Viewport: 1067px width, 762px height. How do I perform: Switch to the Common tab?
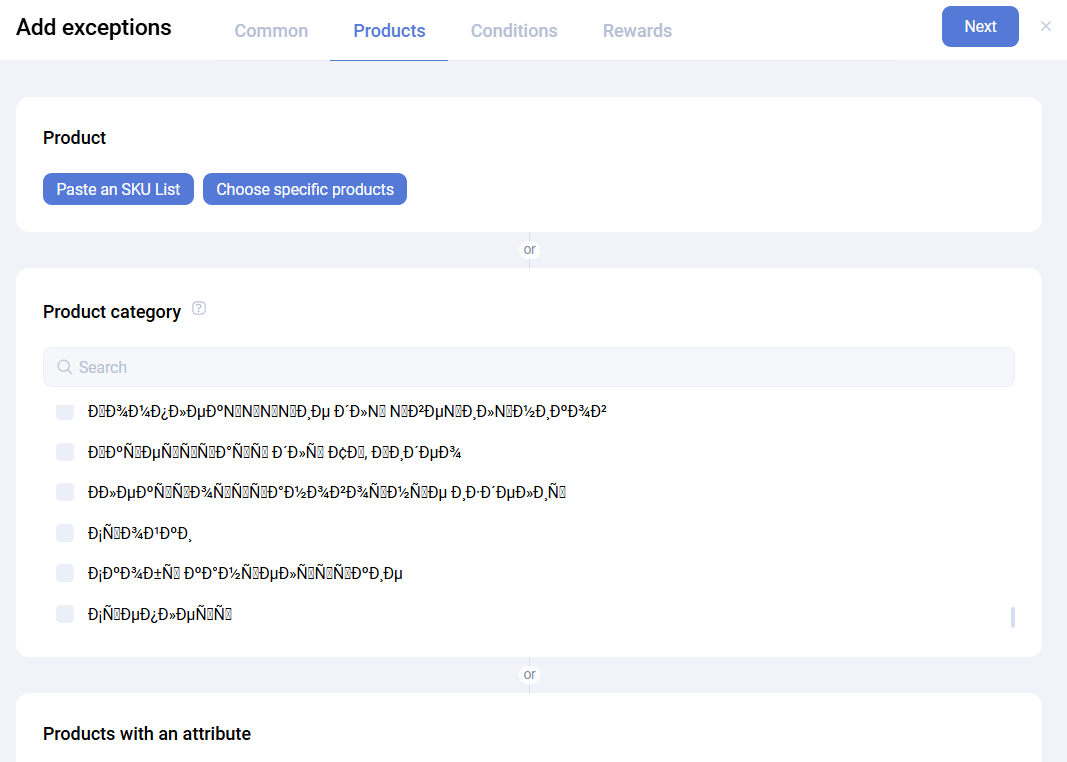point(271,31)
